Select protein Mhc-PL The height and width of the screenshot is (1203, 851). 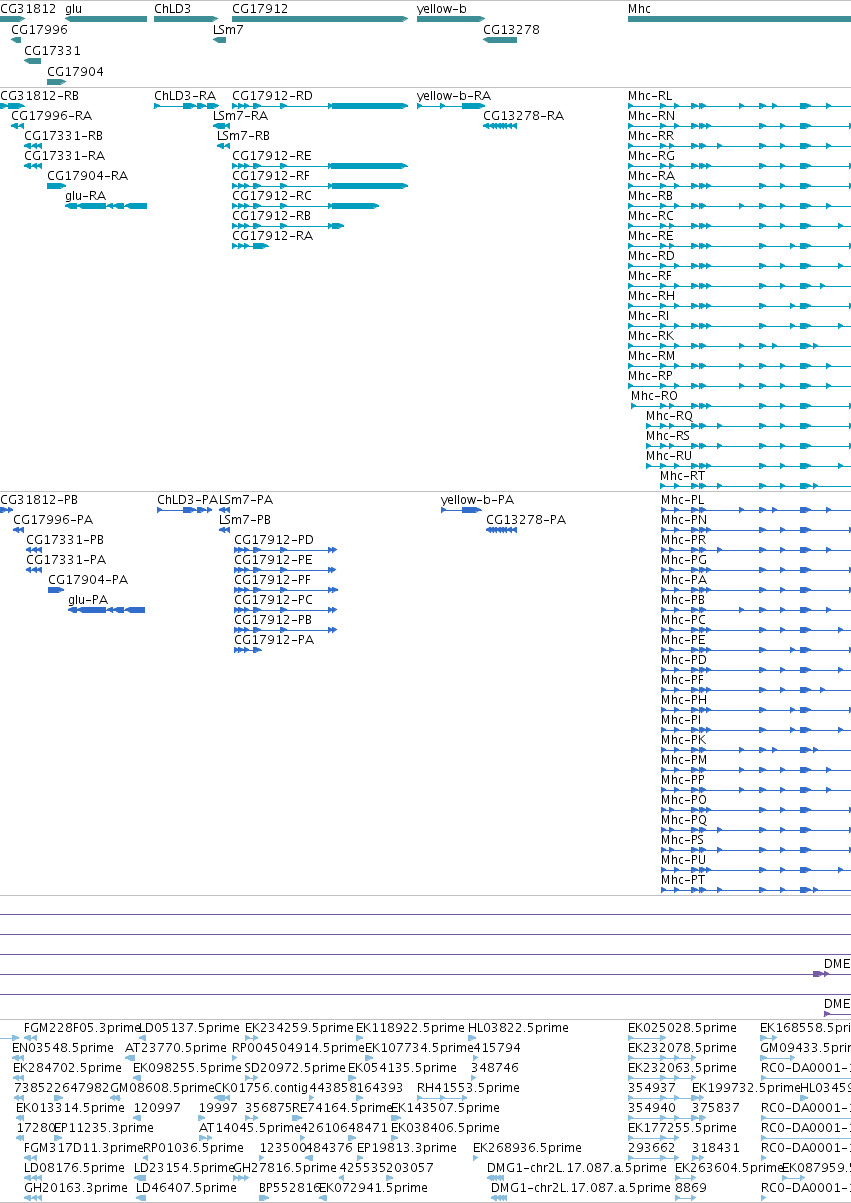click(683, 500)
